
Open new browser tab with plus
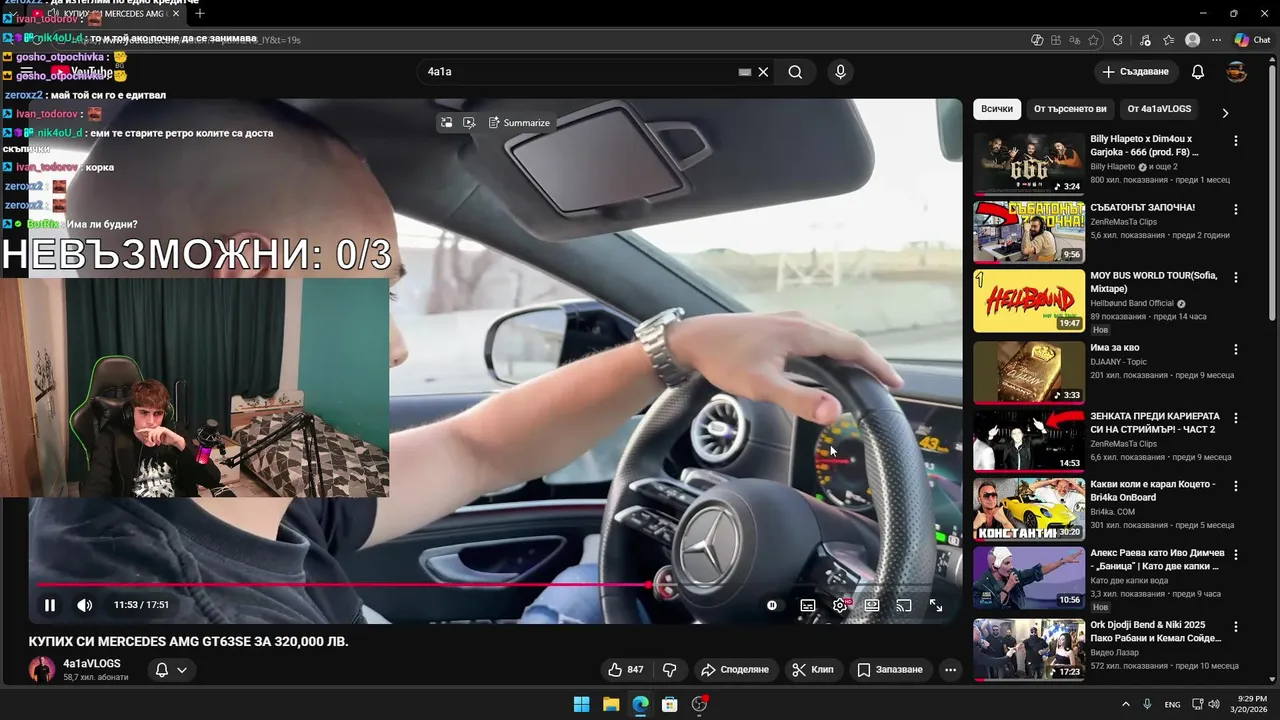[200, 13]
